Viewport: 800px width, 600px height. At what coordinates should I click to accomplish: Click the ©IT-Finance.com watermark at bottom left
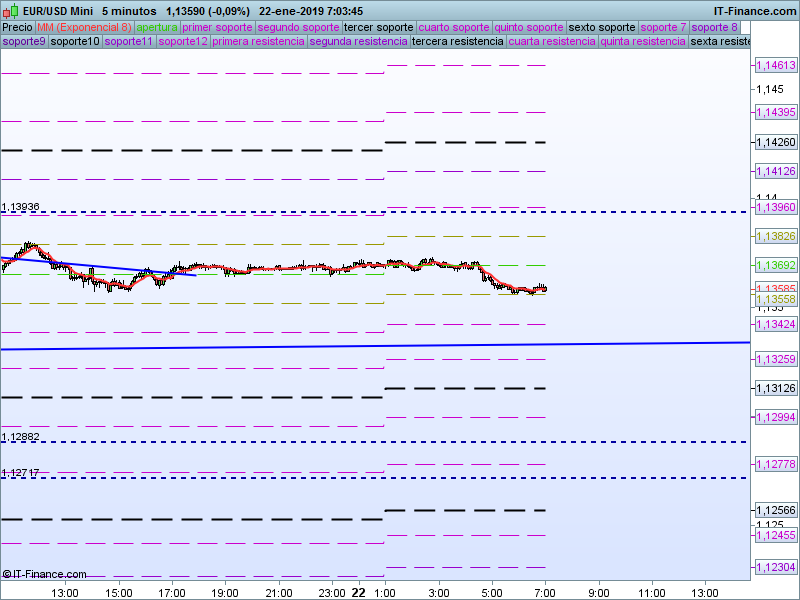point(44,574)
